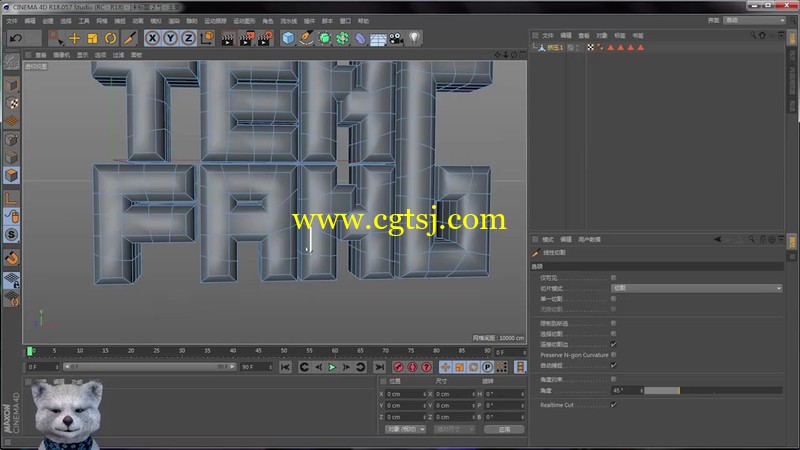Open render settings gear clapperboard icon
The height and width of the screenshot is (450, 800).
[265, 38]
